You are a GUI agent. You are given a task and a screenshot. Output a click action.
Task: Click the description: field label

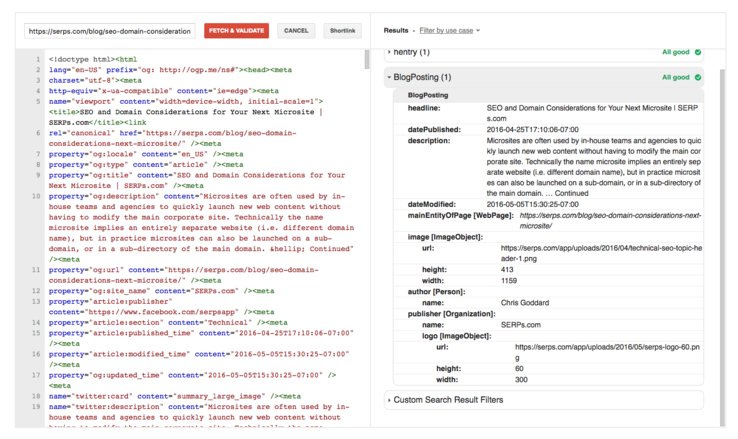[429, 141]
